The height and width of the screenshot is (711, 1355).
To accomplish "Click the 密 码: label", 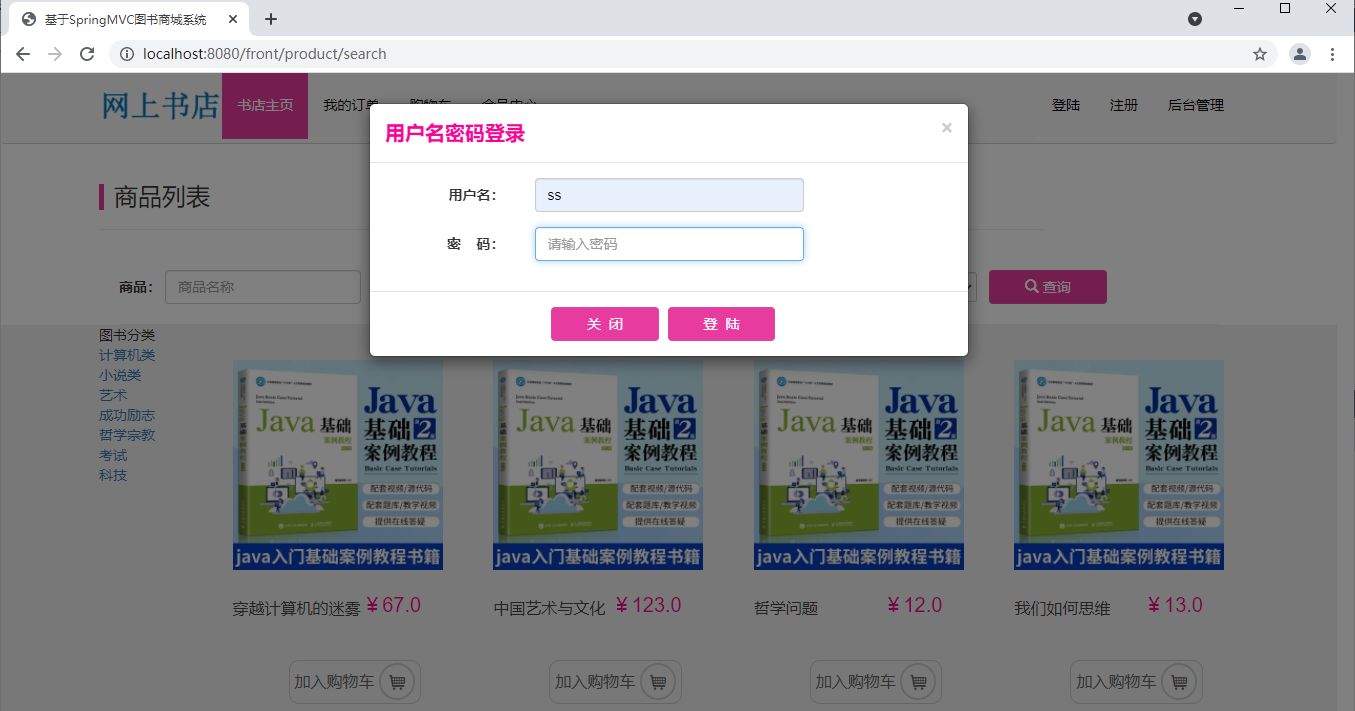I will click(472, 244).
